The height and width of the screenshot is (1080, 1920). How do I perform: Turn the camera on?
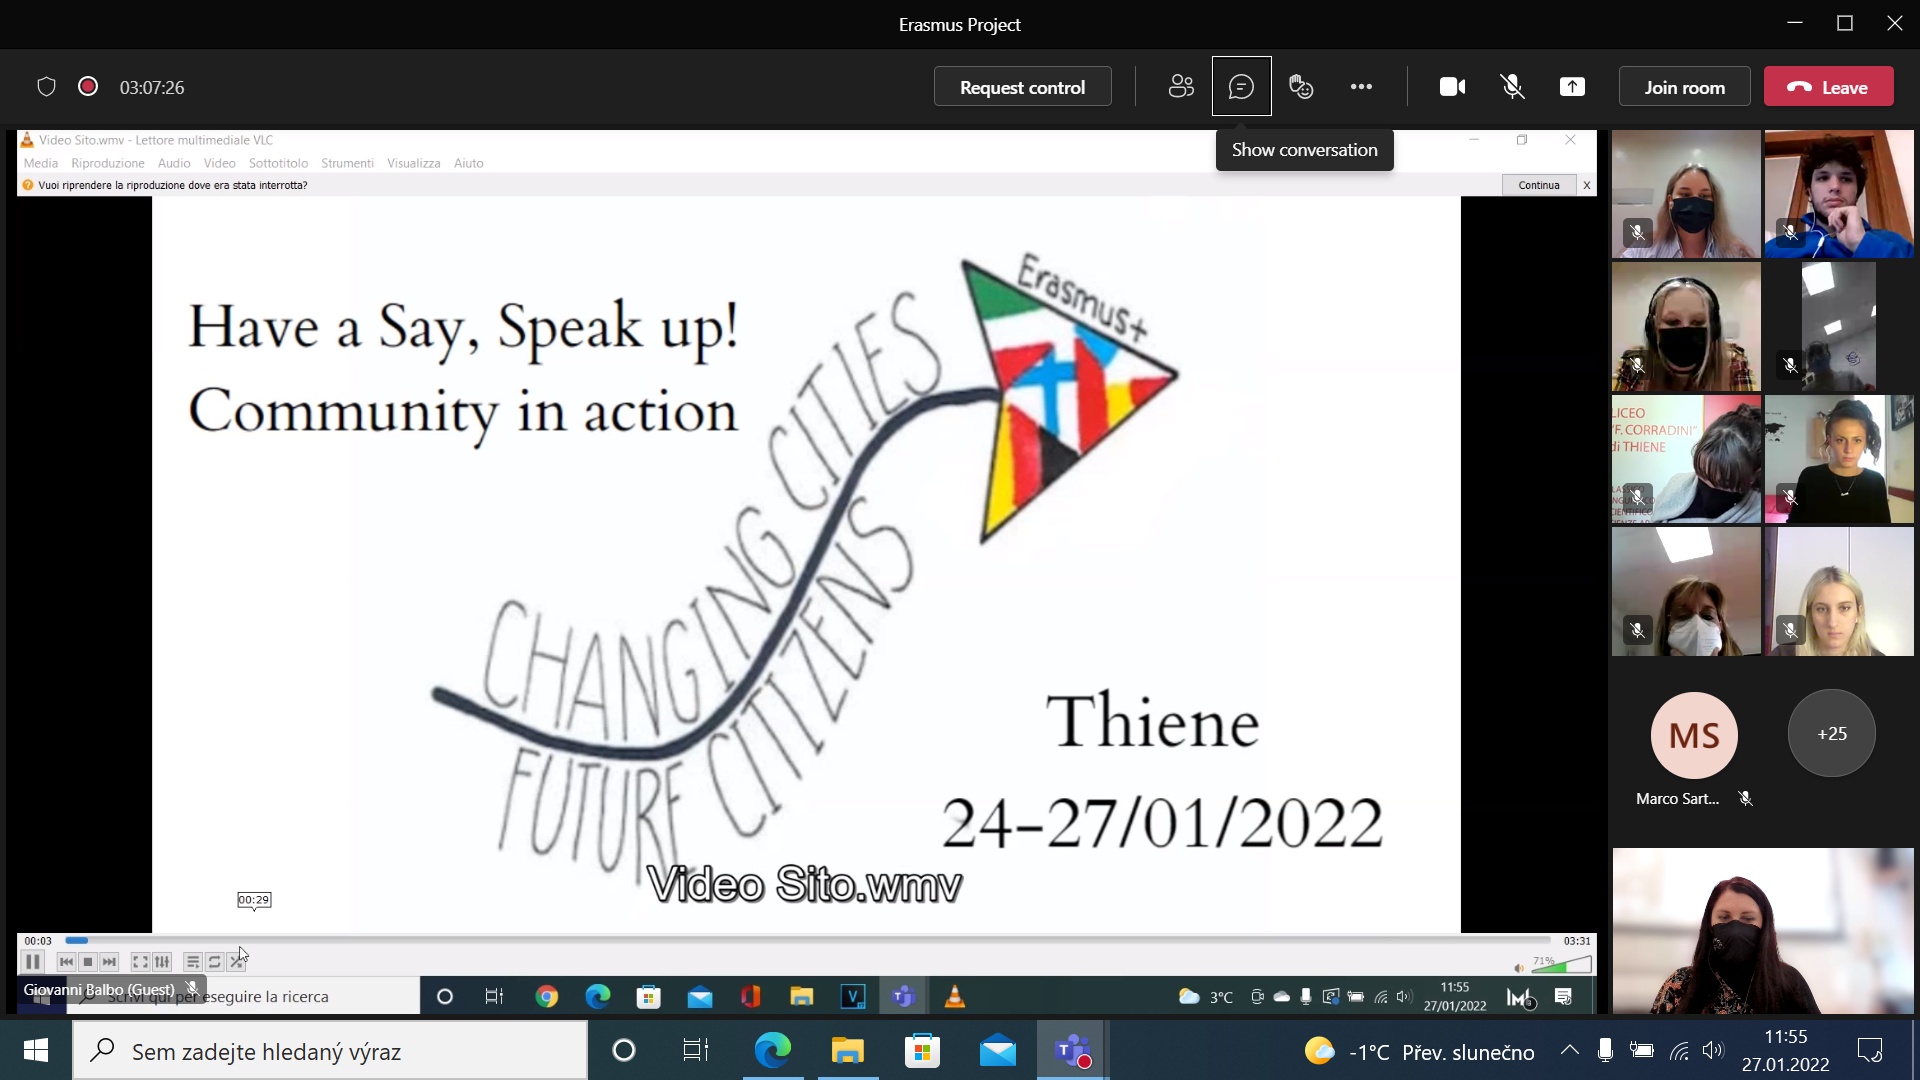(x=1452, y=87)
